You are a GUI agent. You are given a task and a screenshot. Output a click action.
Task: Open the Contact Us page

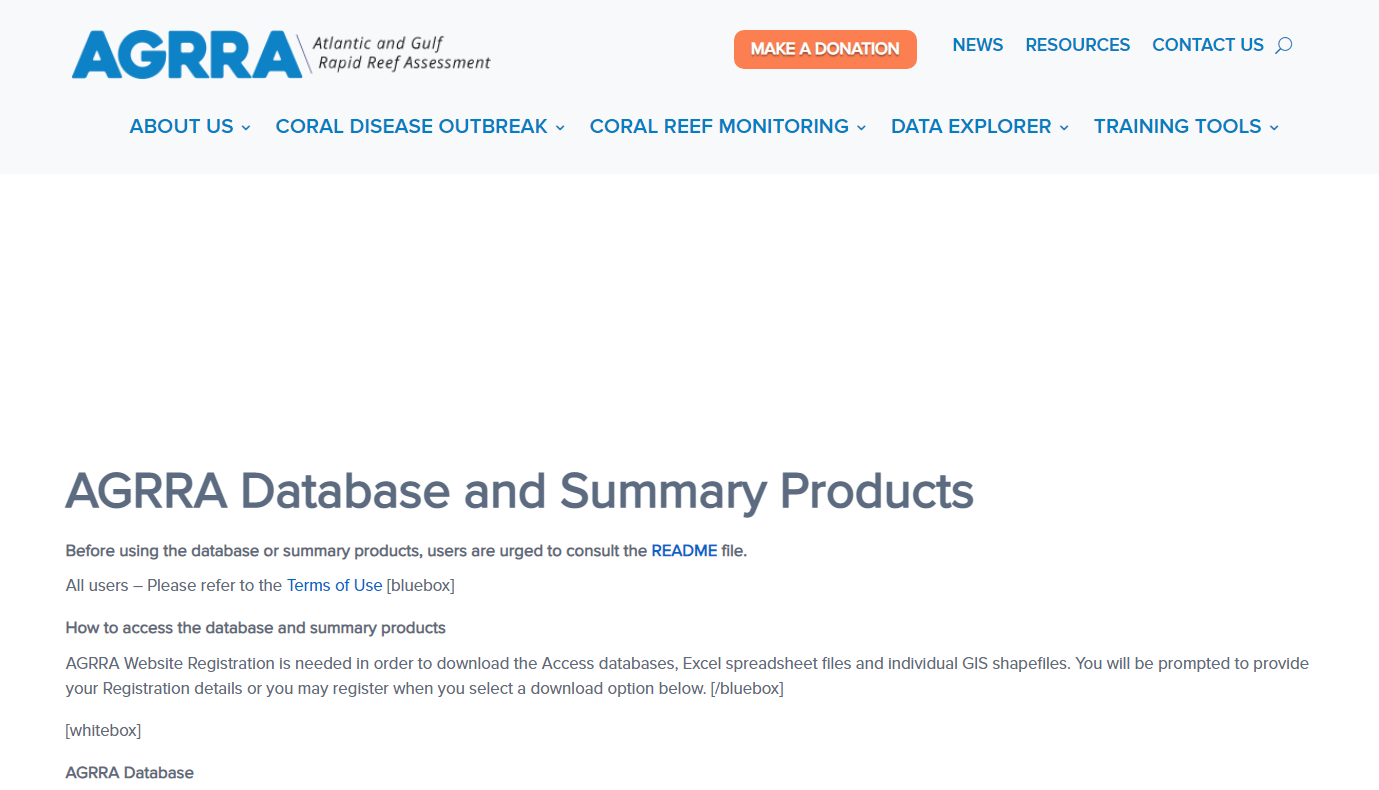click(1207, 45)
